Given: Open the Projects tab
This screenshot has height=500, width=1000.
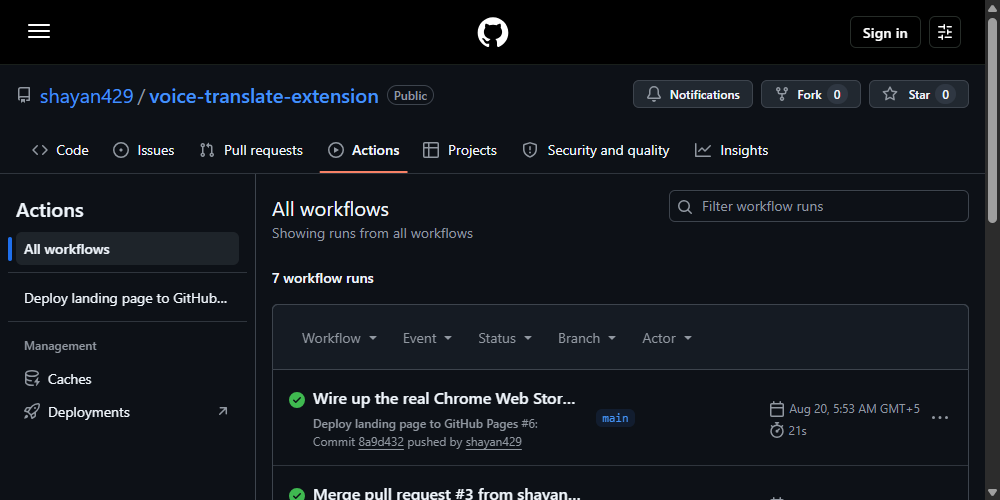Looking at the screenshot, I should [x=460, y=151].
